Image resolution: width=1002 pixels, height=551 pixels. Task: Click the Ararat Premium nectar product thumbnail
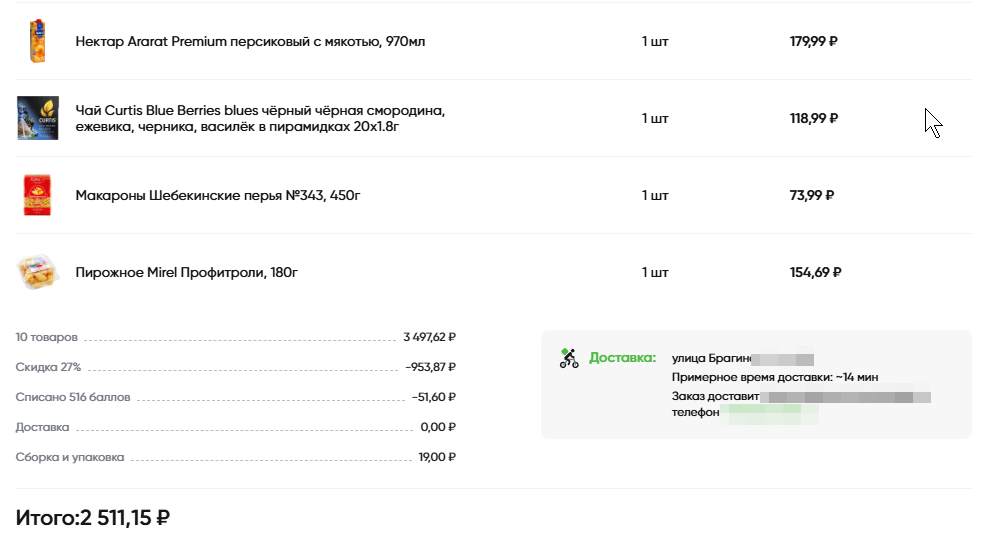click(38, 41)
